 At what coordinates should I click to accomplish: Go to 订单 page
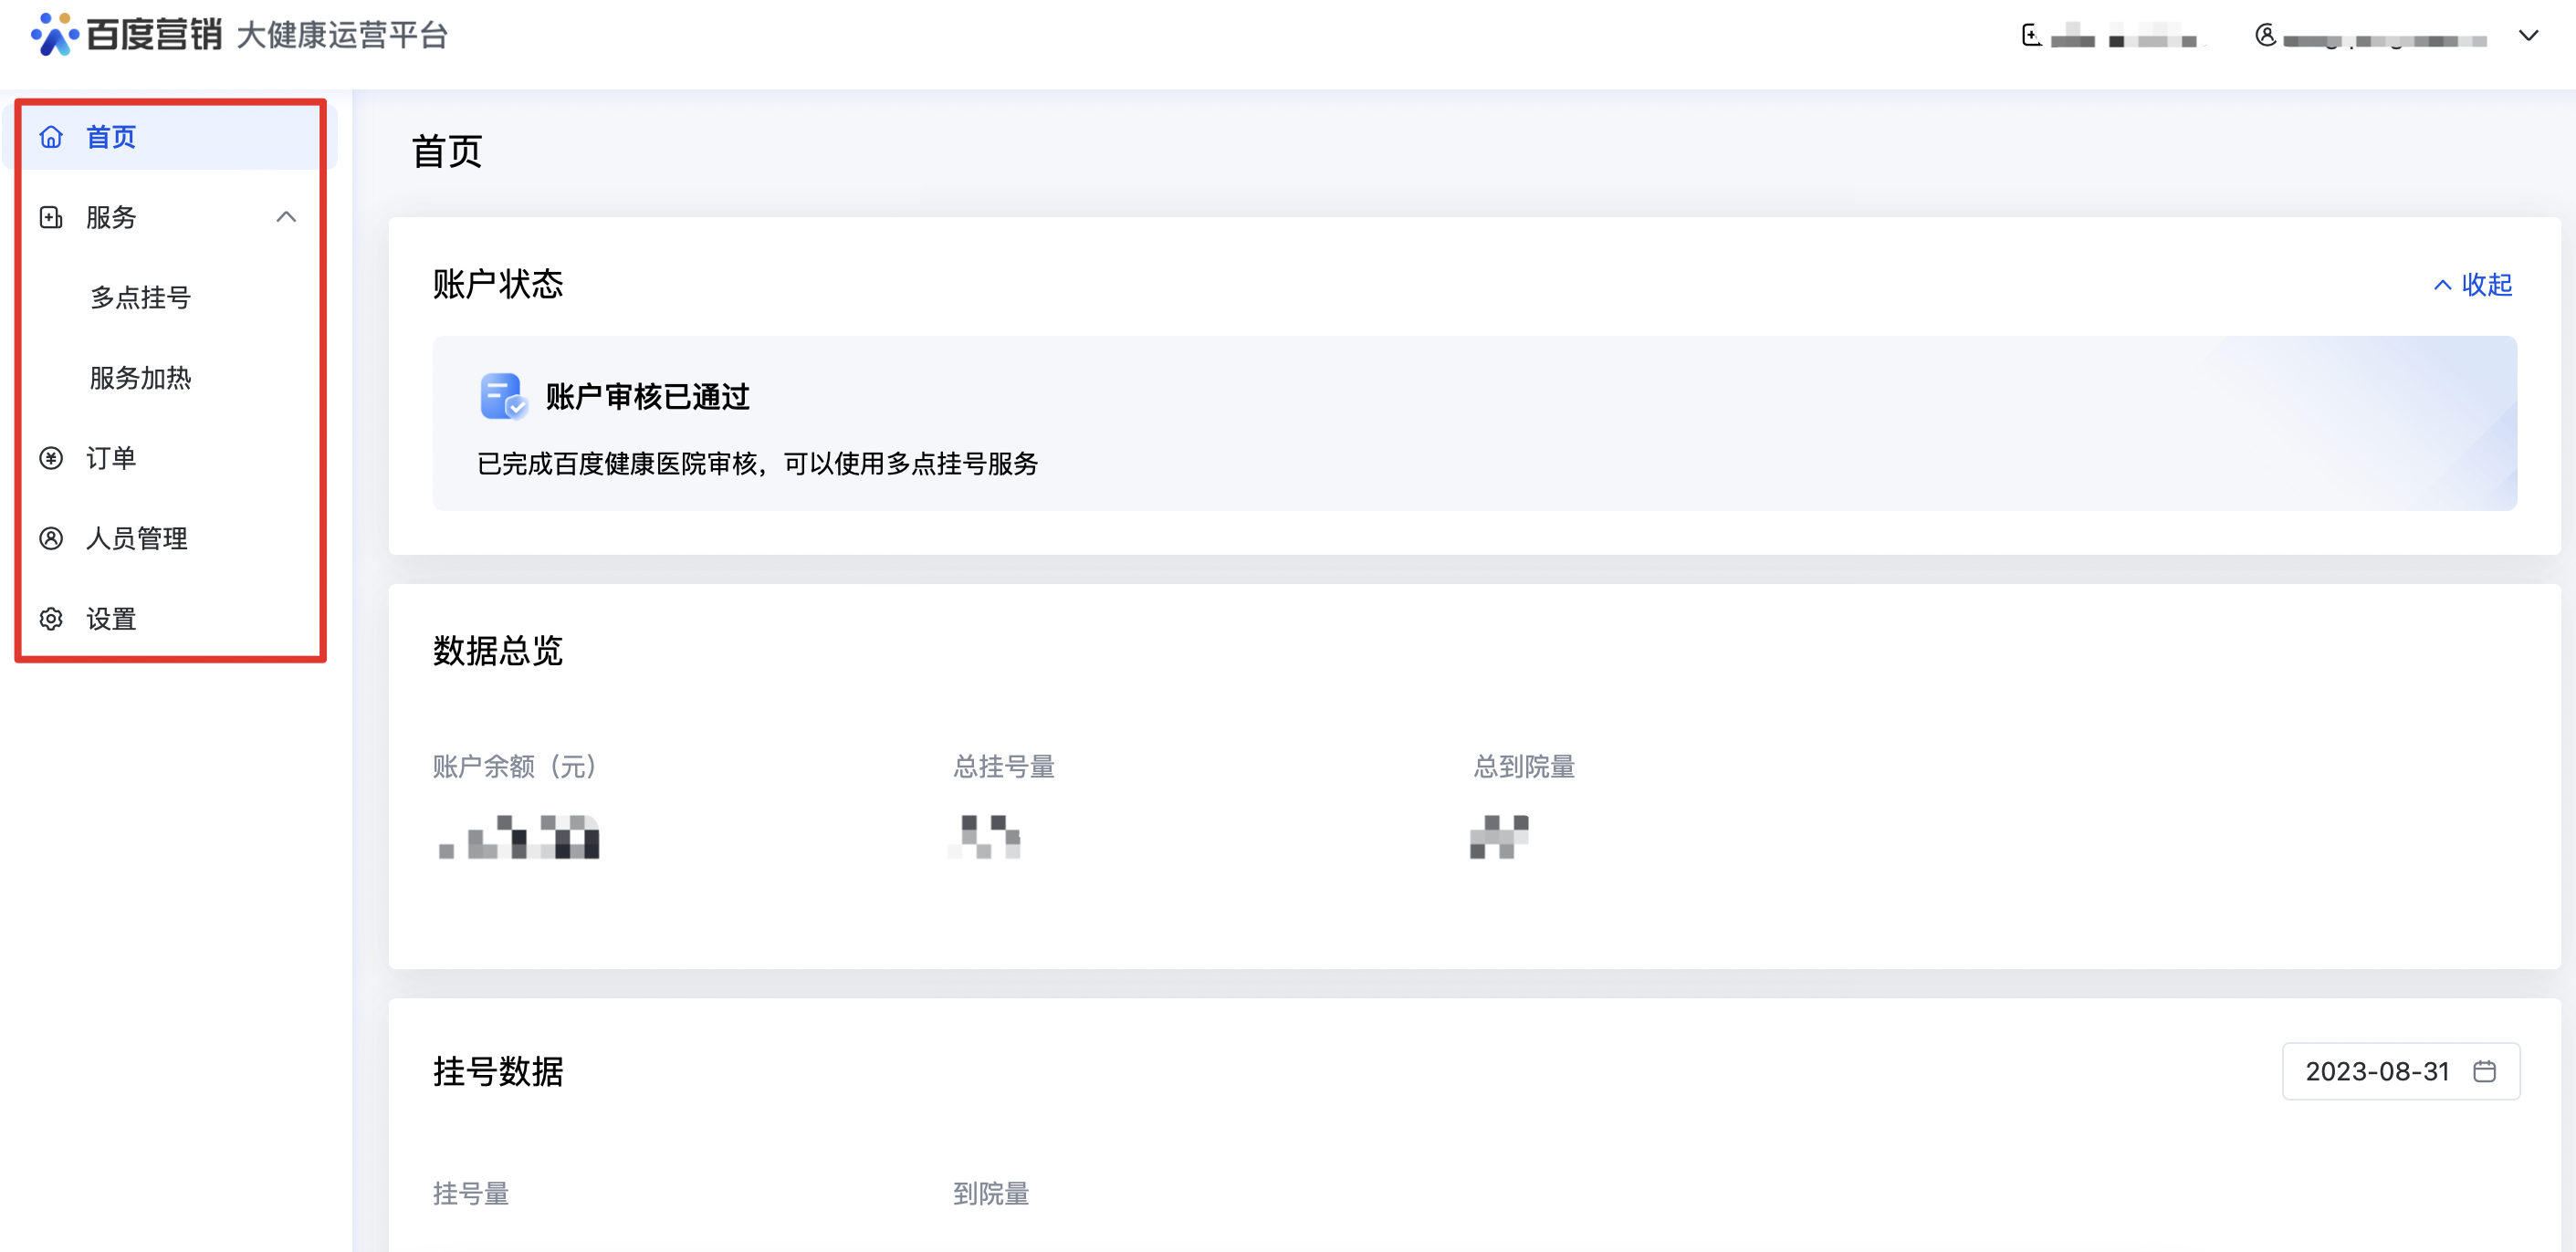coord(111,458)
